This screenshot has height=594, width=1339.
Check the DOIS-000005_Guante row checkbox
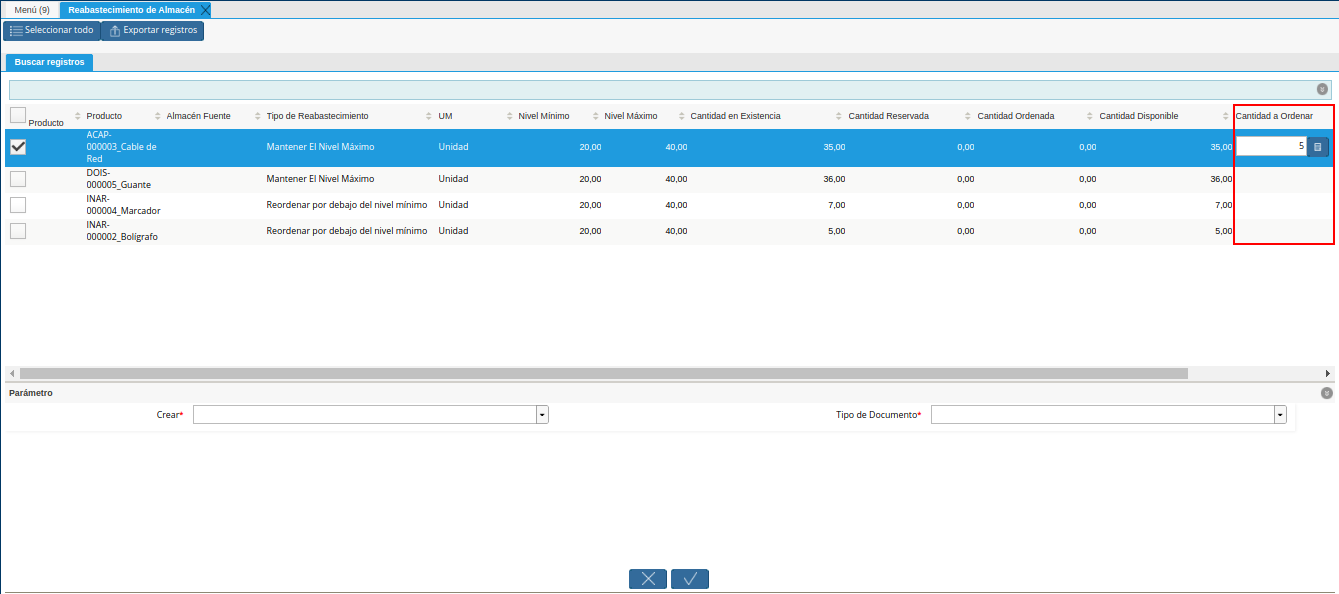[18, 179]
